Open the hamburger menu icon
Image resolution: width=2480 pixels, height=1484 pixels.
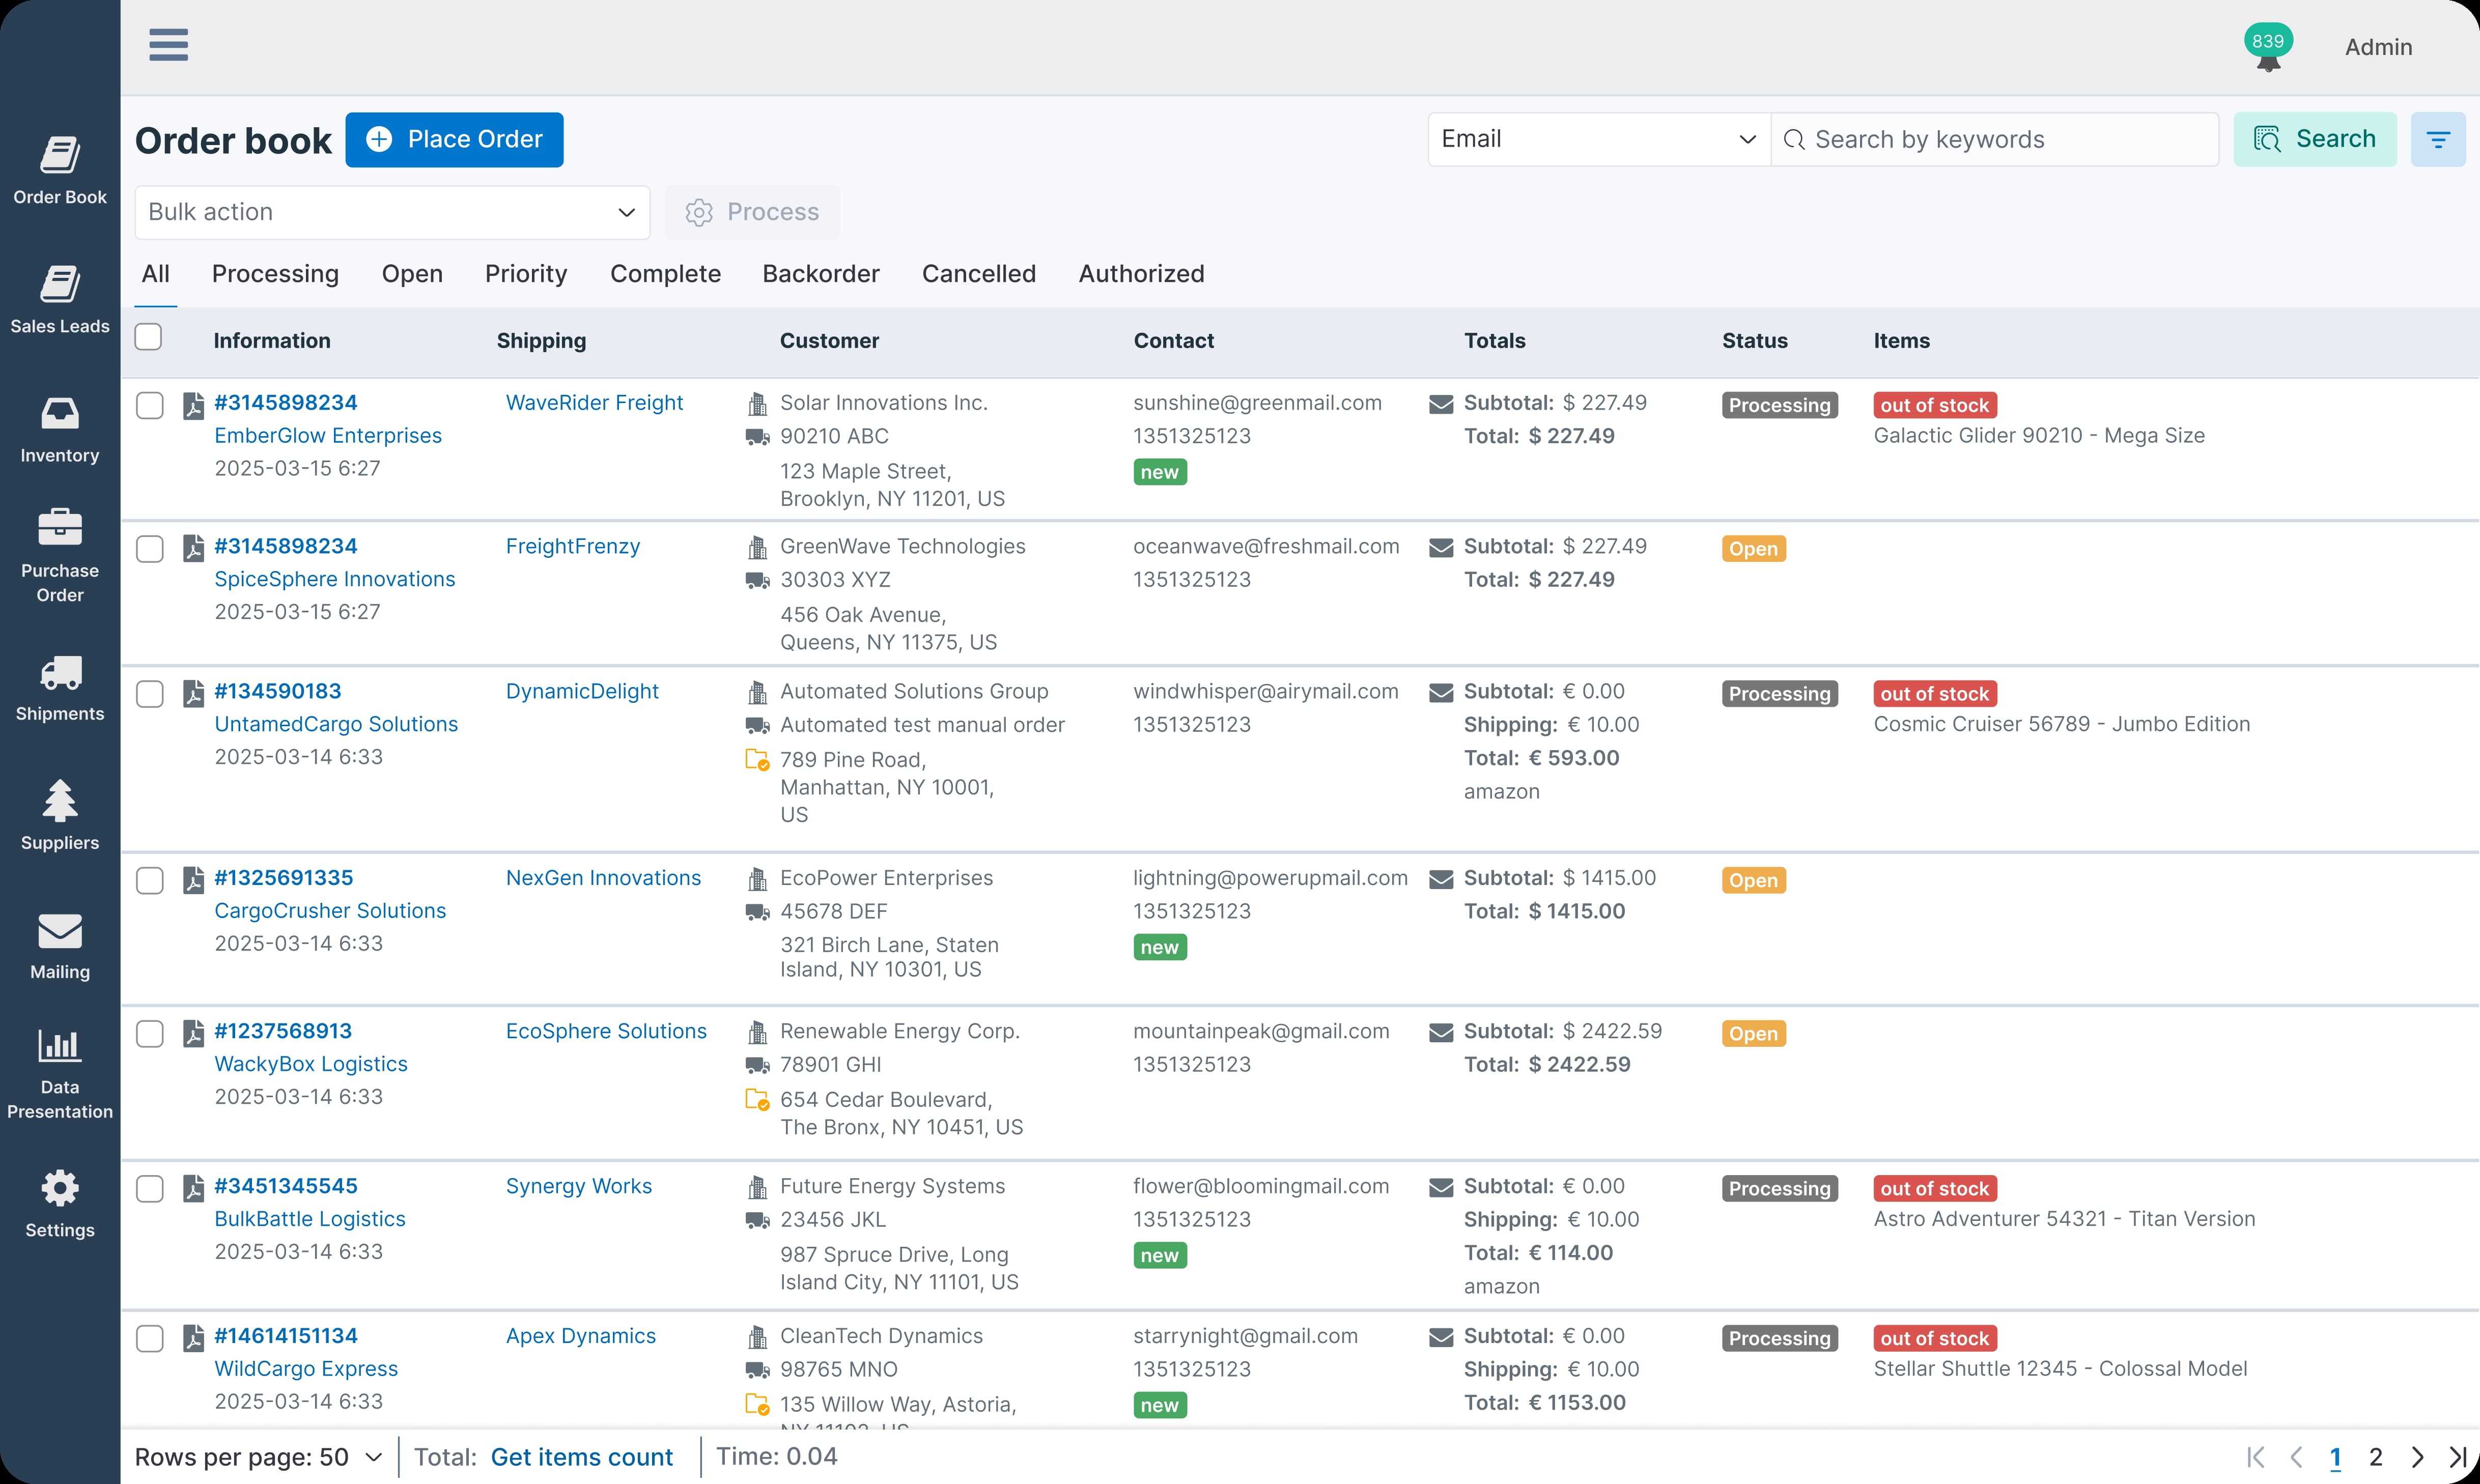click(168, 45)
